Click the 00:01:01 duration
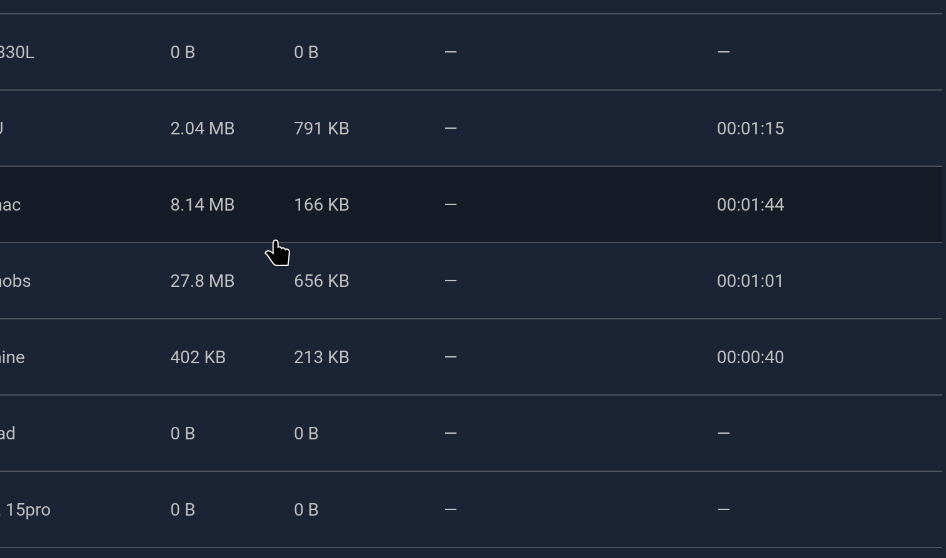 click(750, 281)
